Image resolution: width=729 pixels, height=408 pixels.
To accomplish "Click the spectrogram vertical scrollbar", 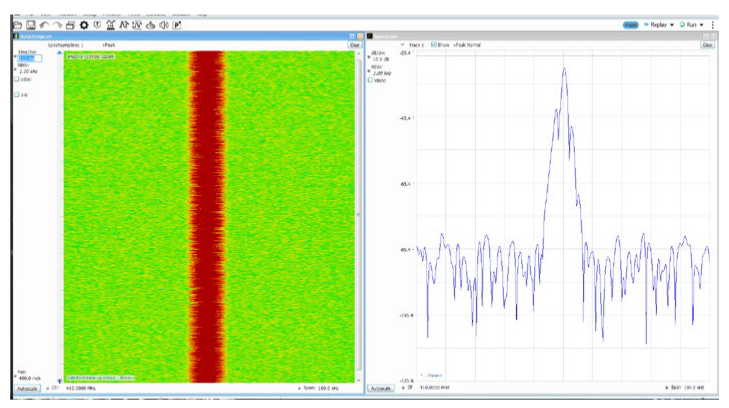I will 358,215.
